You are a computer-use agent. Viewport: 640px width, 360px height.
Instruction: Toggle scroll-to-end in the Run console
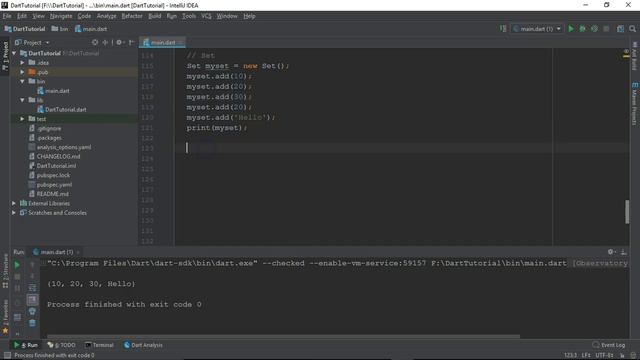coord(32,300)
